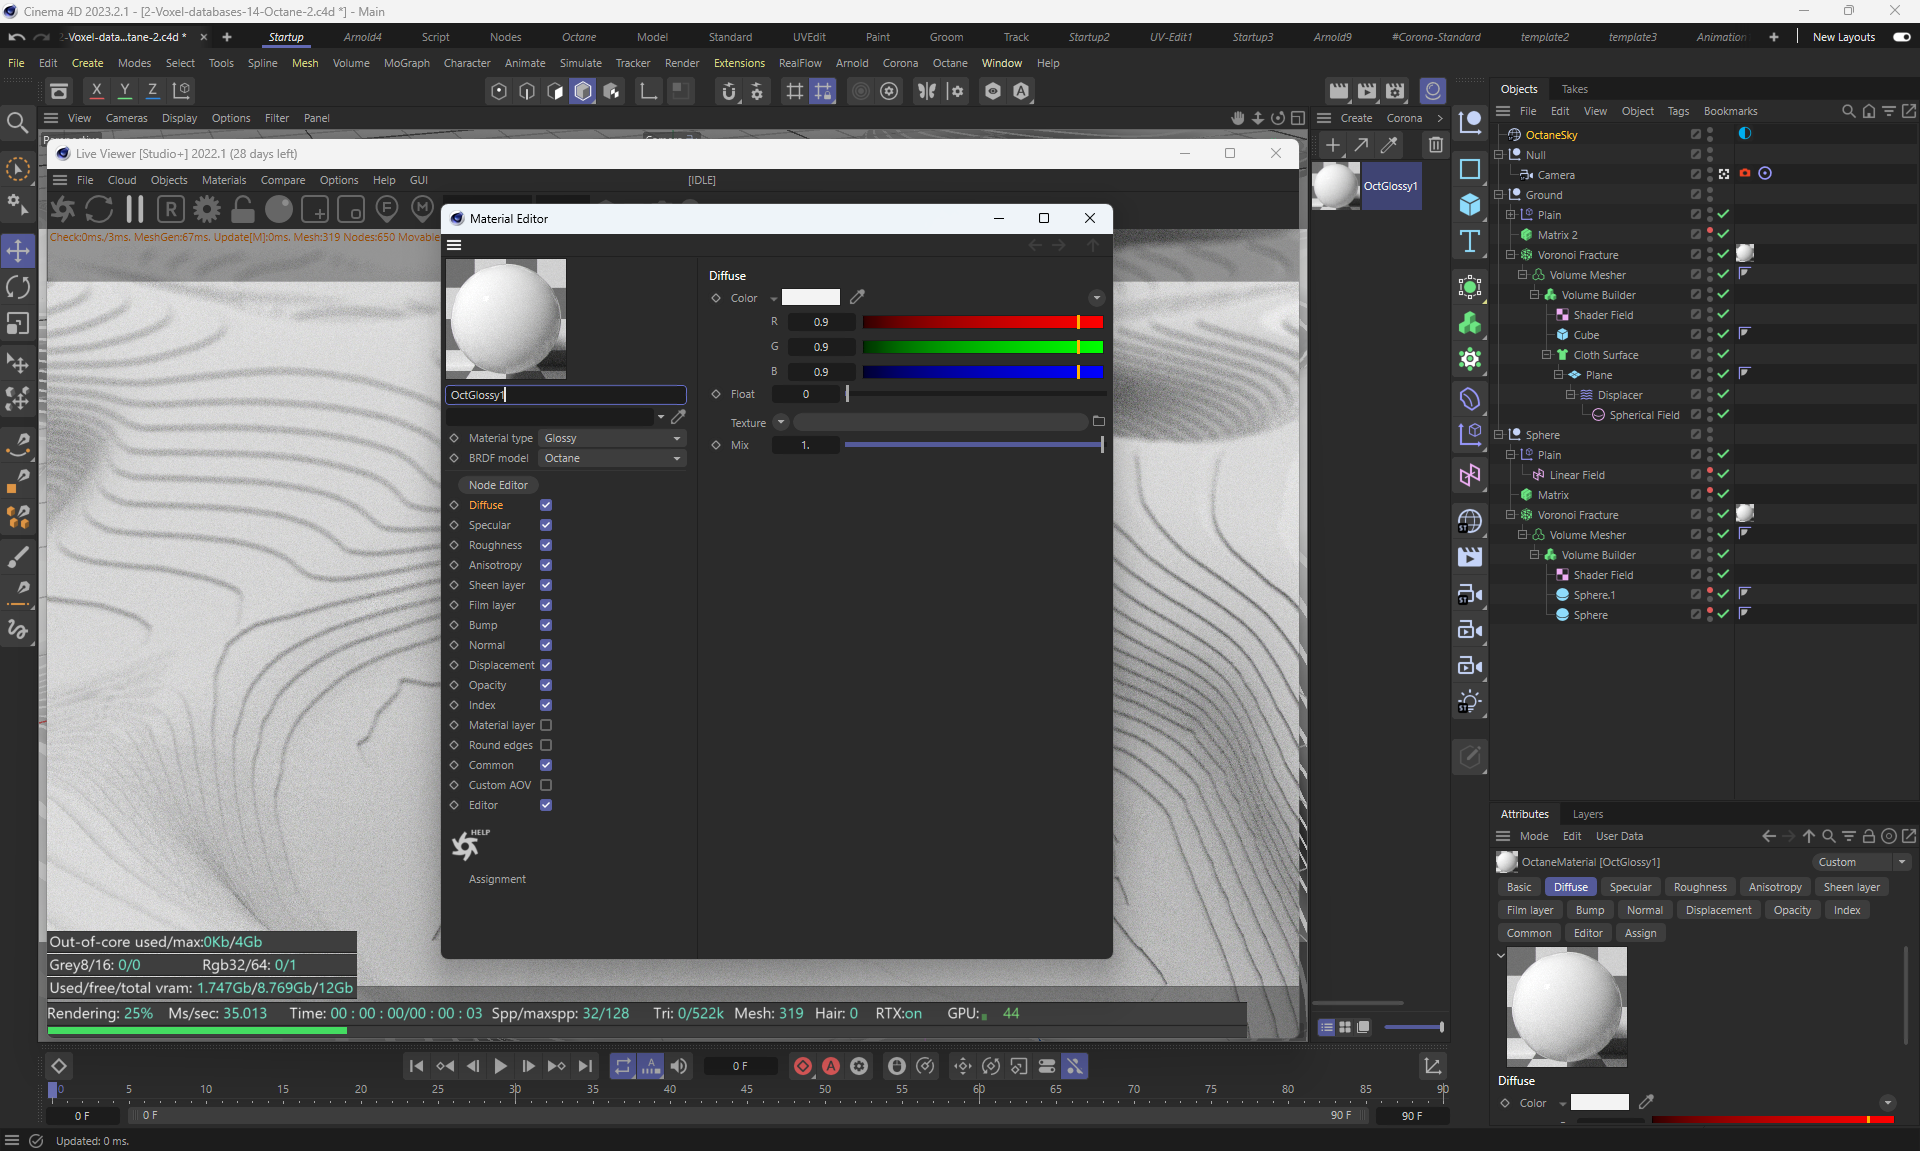Uncheck the Specular channel checkbox
The image size is (1920, 1151).
(546, 525)
